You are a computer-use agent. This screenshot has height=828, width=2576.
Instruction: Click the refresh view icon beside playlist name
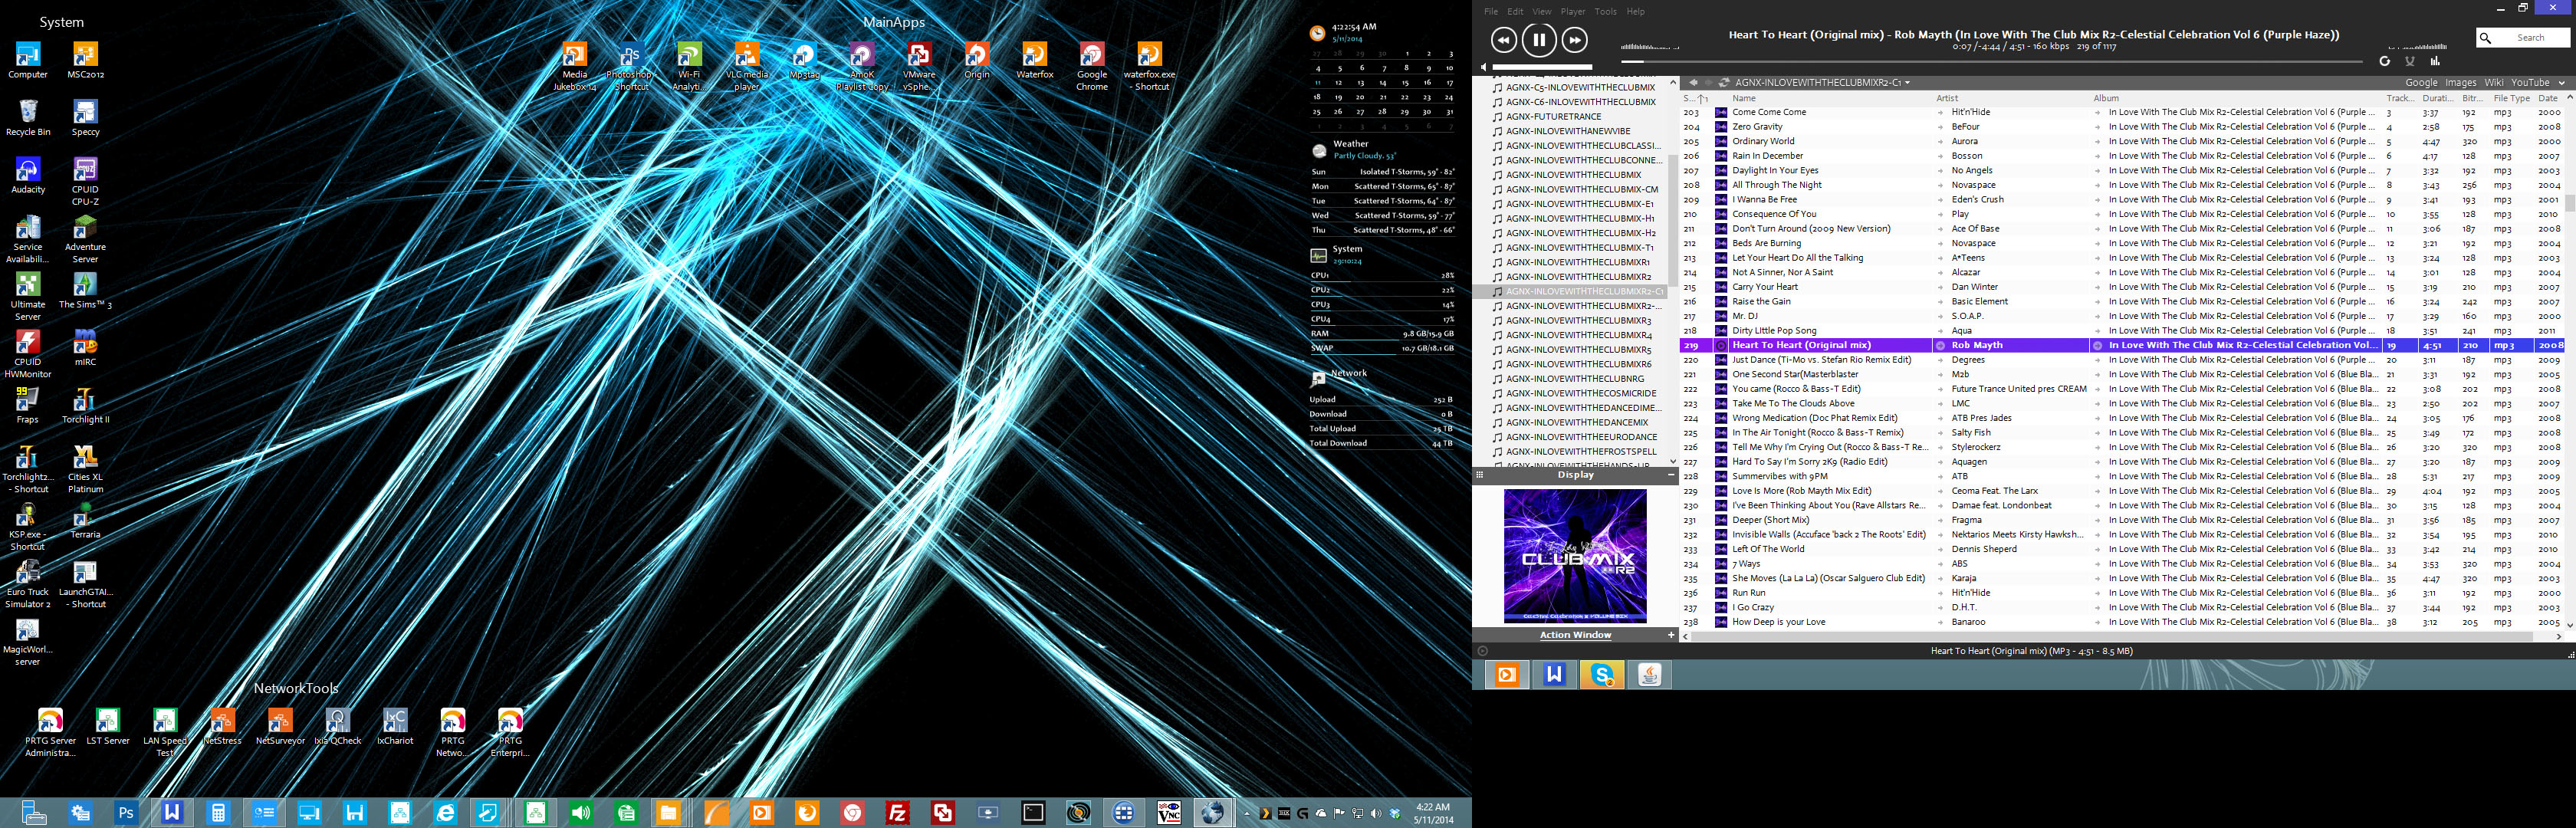(x=1724, y=83)
